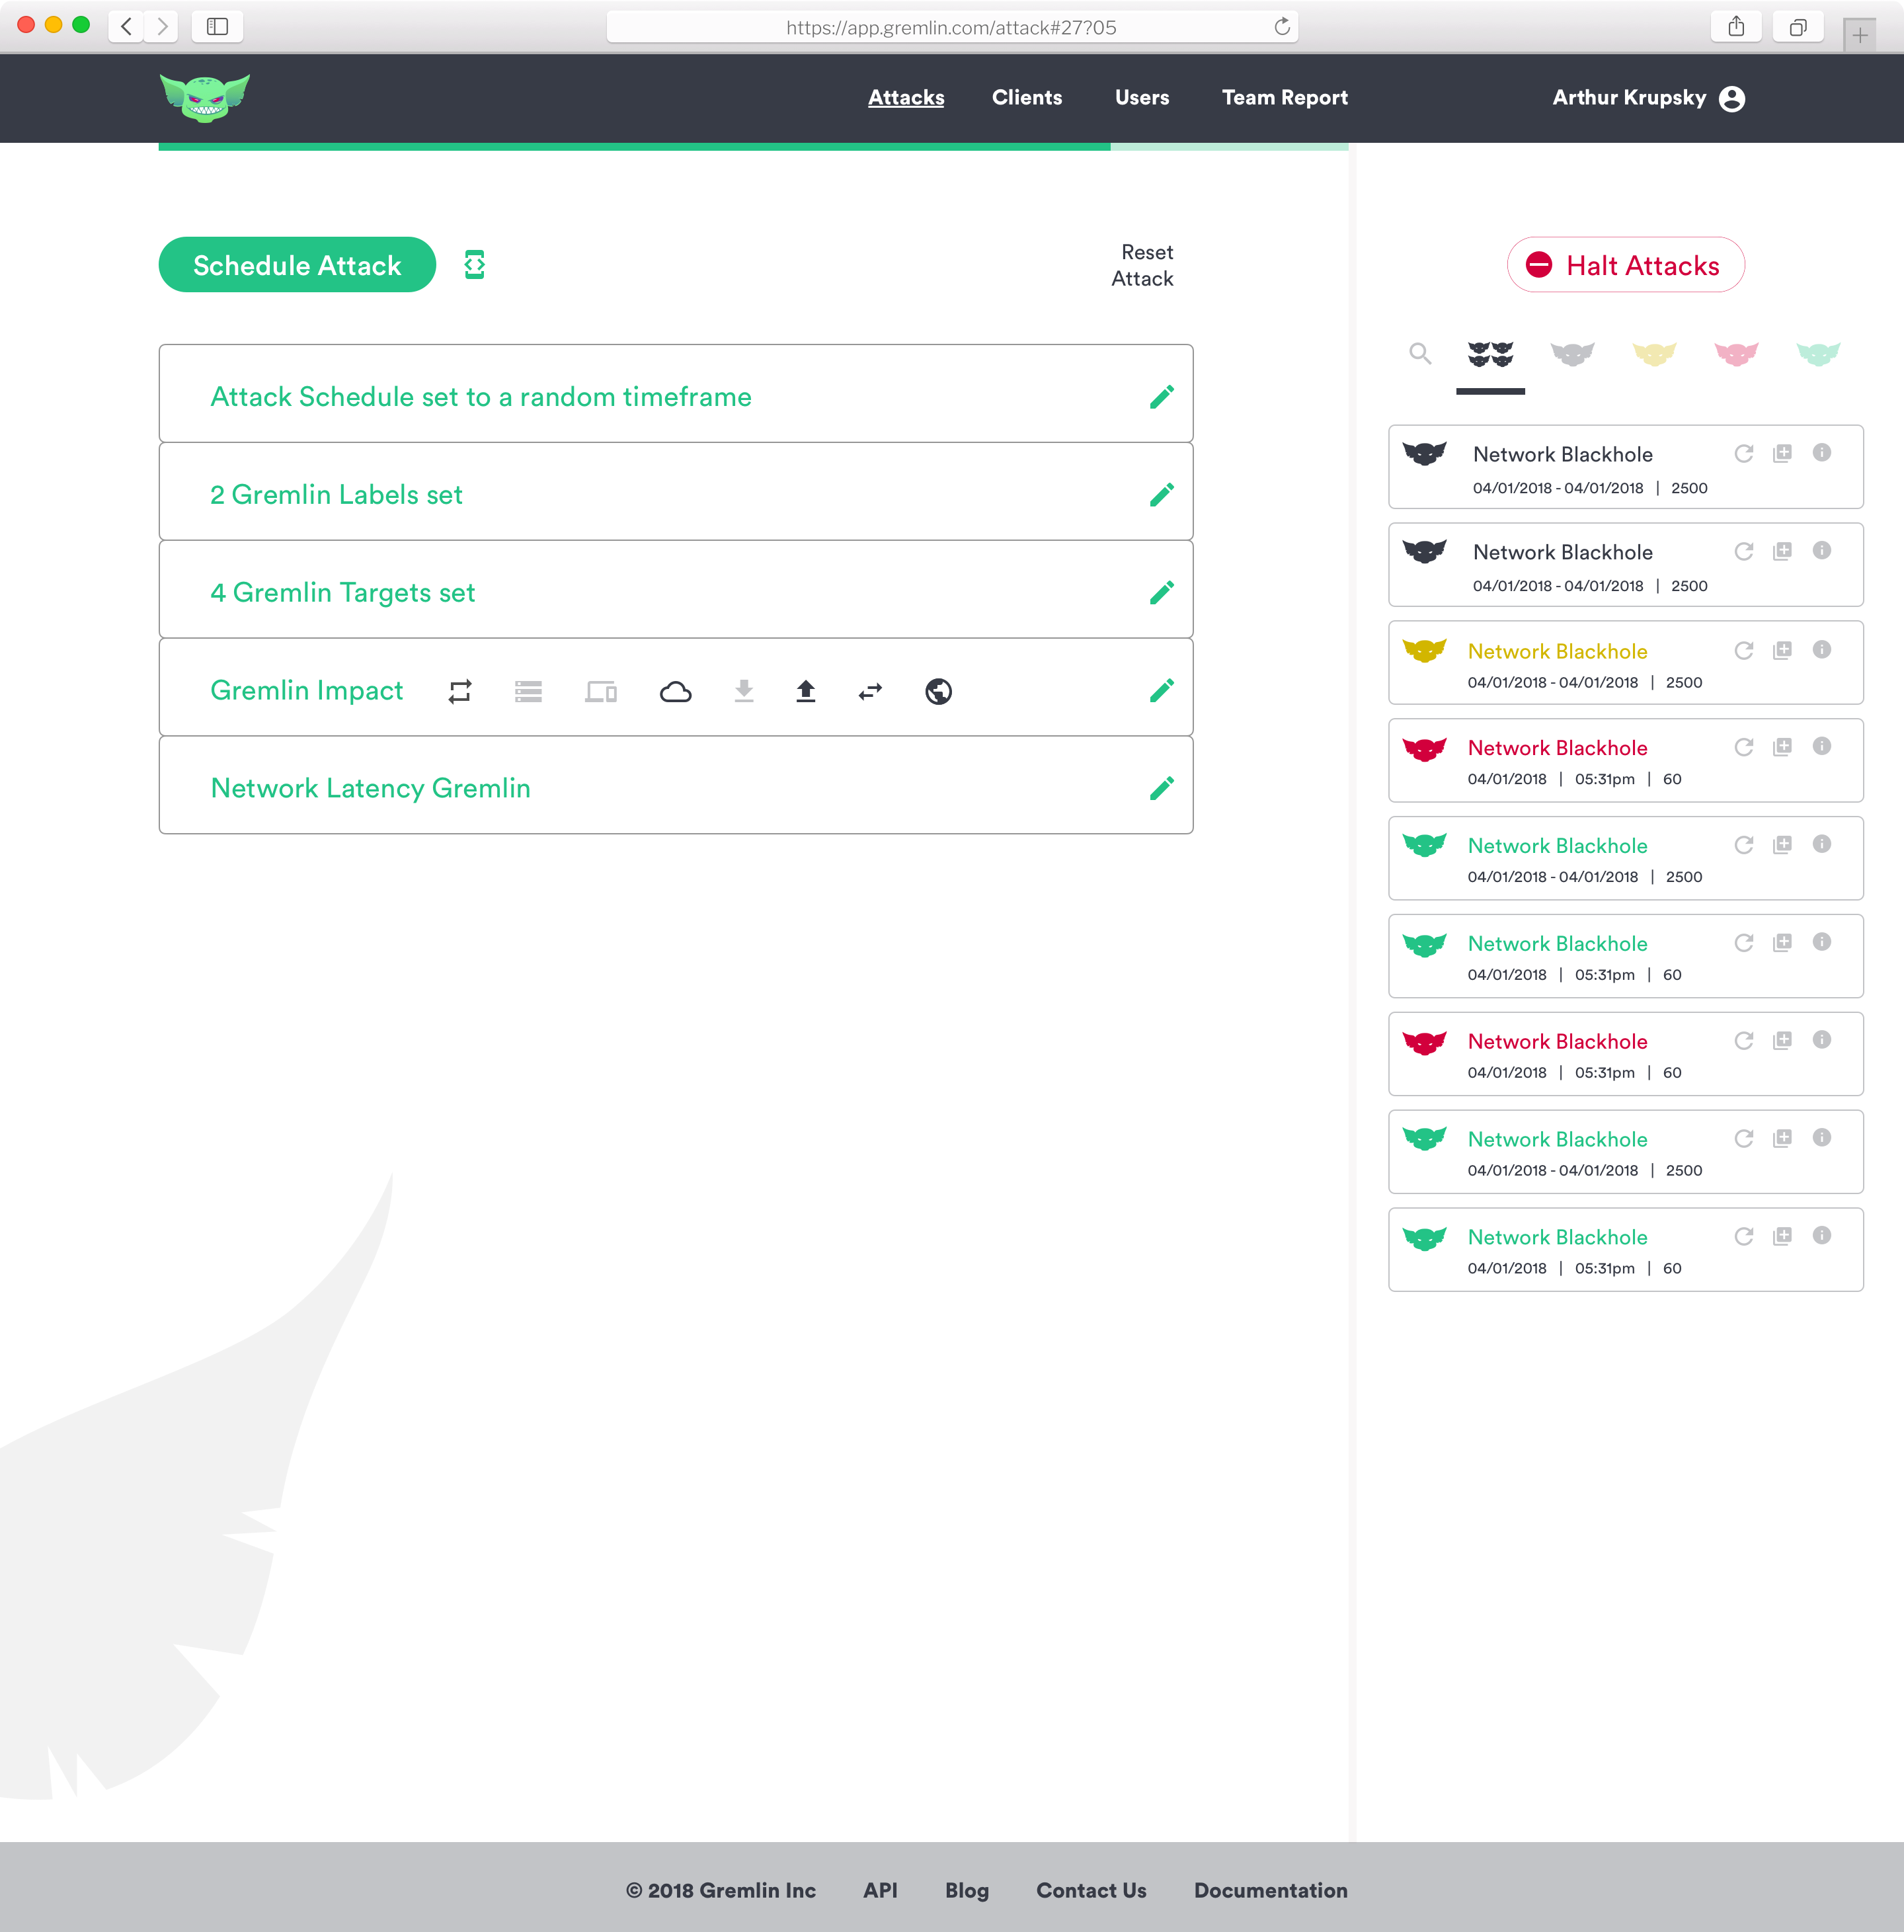Filter attacks by red gremlin tab
Viewport: 1904px width, 1932px height.
(x=1736, y=354)
